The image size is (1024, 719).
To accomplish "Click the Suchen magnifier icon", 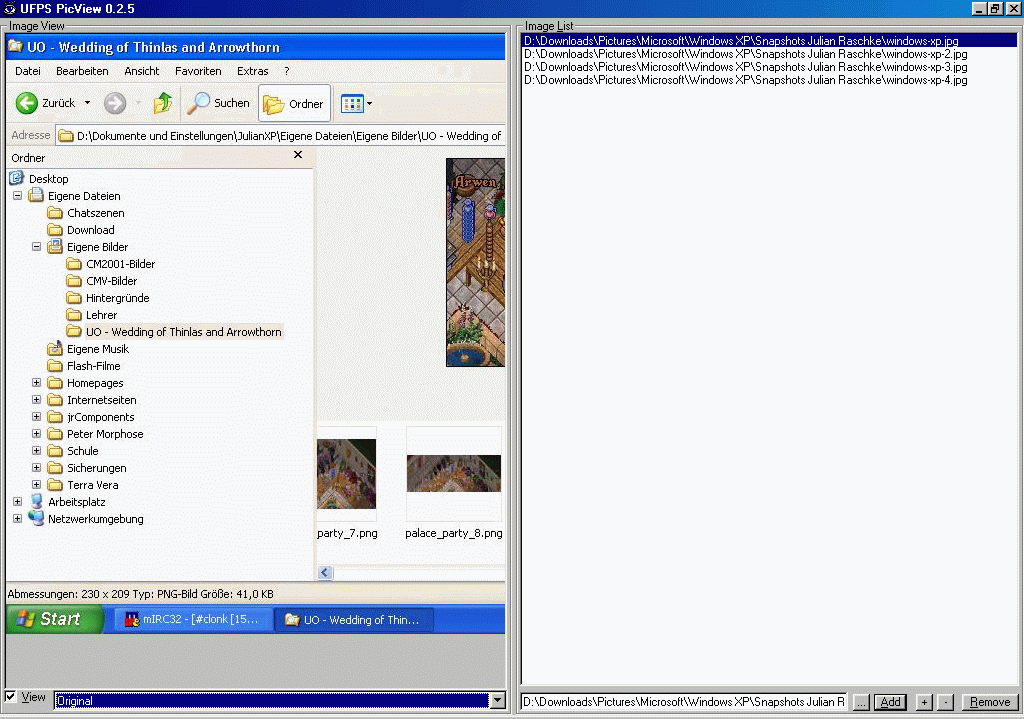I will pyautogui.click(x=198, y=103).
